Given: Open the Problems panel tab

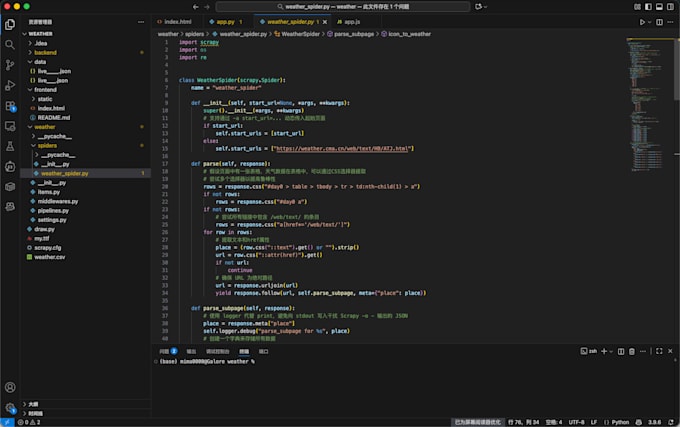Looking at the screenshot, I should click(x=168, y=352).
